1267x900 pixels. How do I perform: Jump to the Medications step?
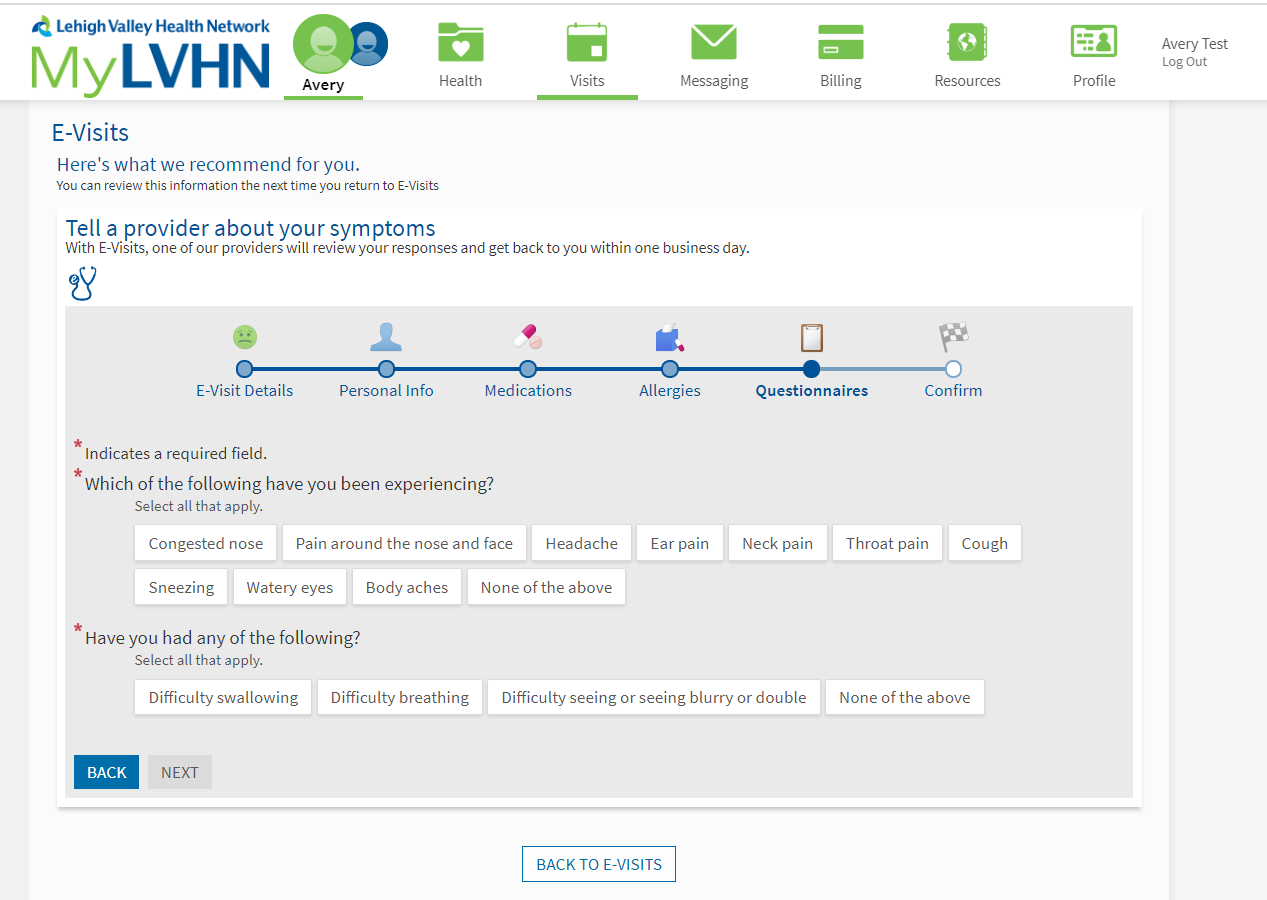528,369
